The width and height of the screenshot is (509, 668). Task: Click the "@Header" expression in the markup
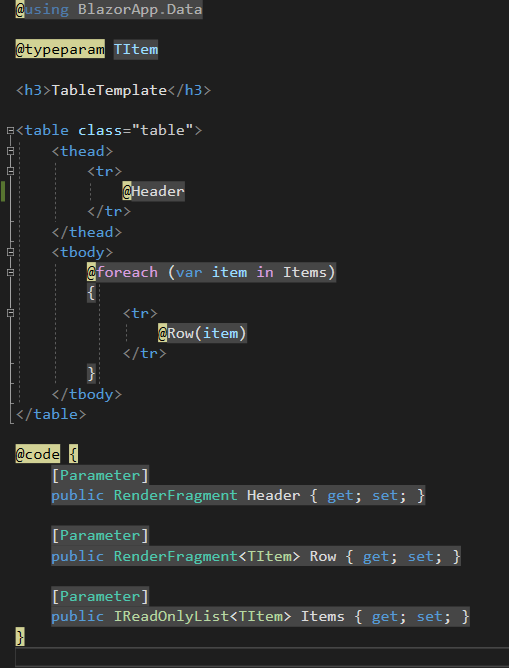coord(153,191)
